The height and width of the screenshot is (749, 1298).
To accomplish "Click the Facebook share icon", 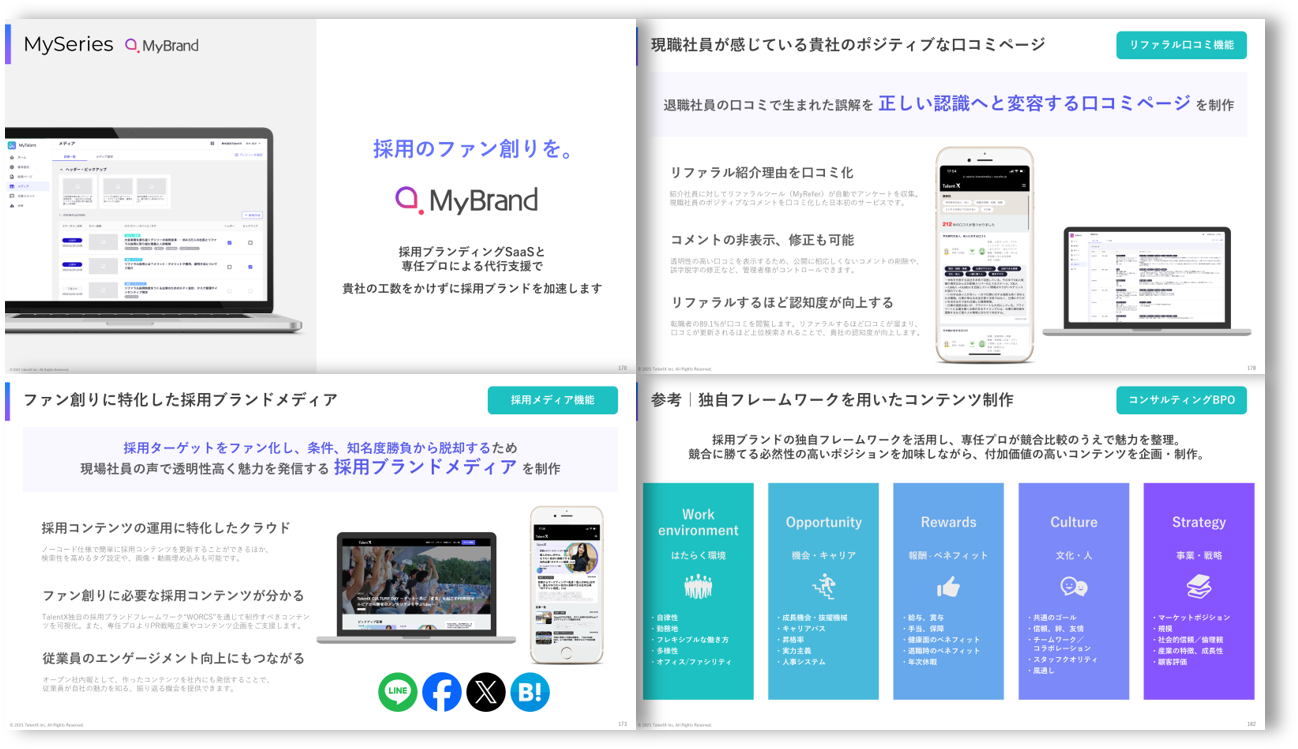I will point(442,692).
